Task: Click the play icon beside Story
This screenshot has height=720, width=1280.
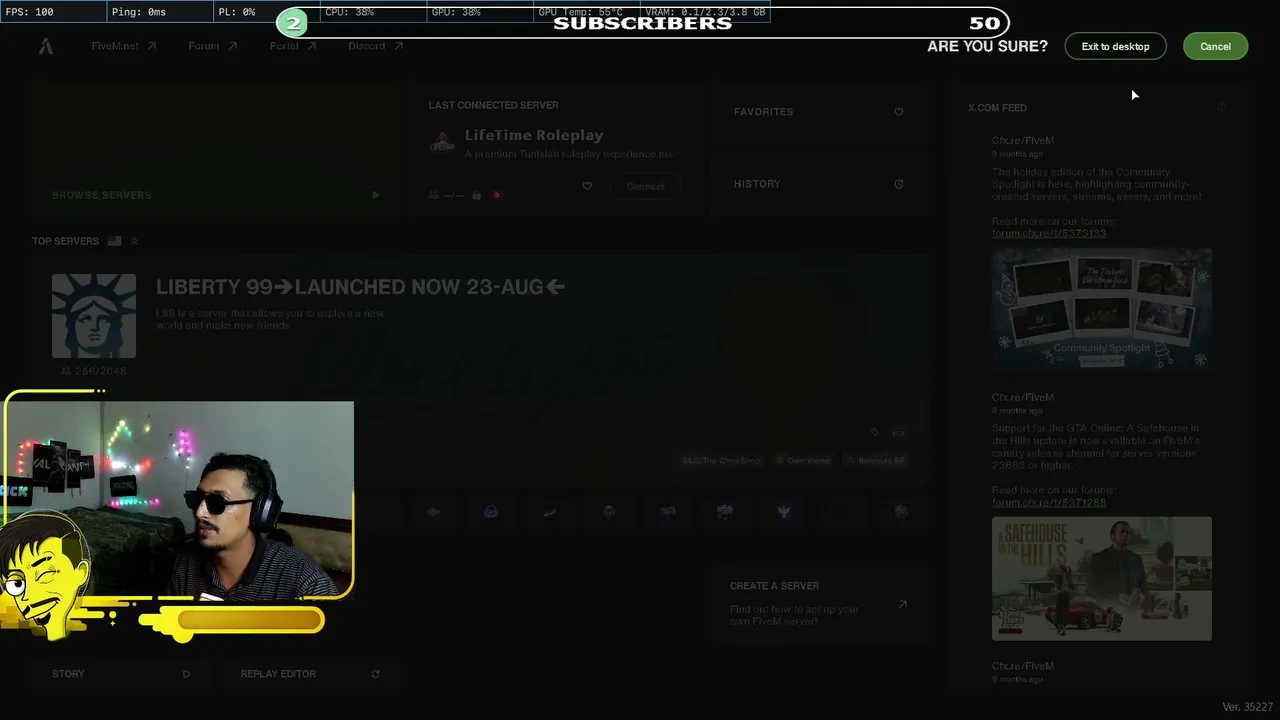Action: (x=186, y=674)
